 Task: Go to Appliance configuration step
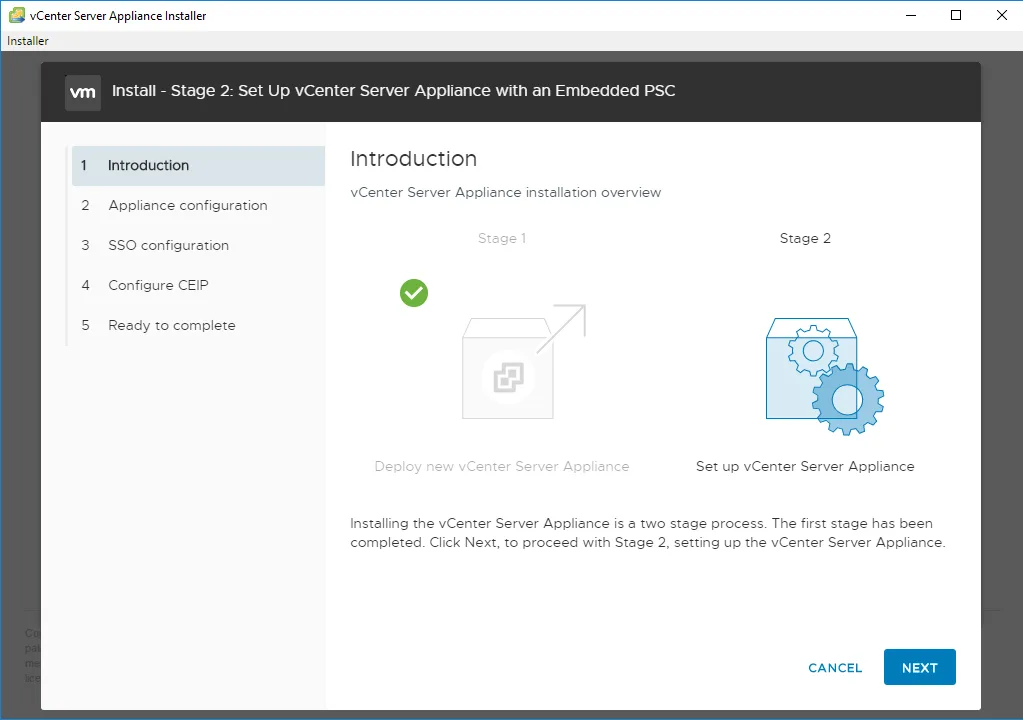click(x=198, y=205)
